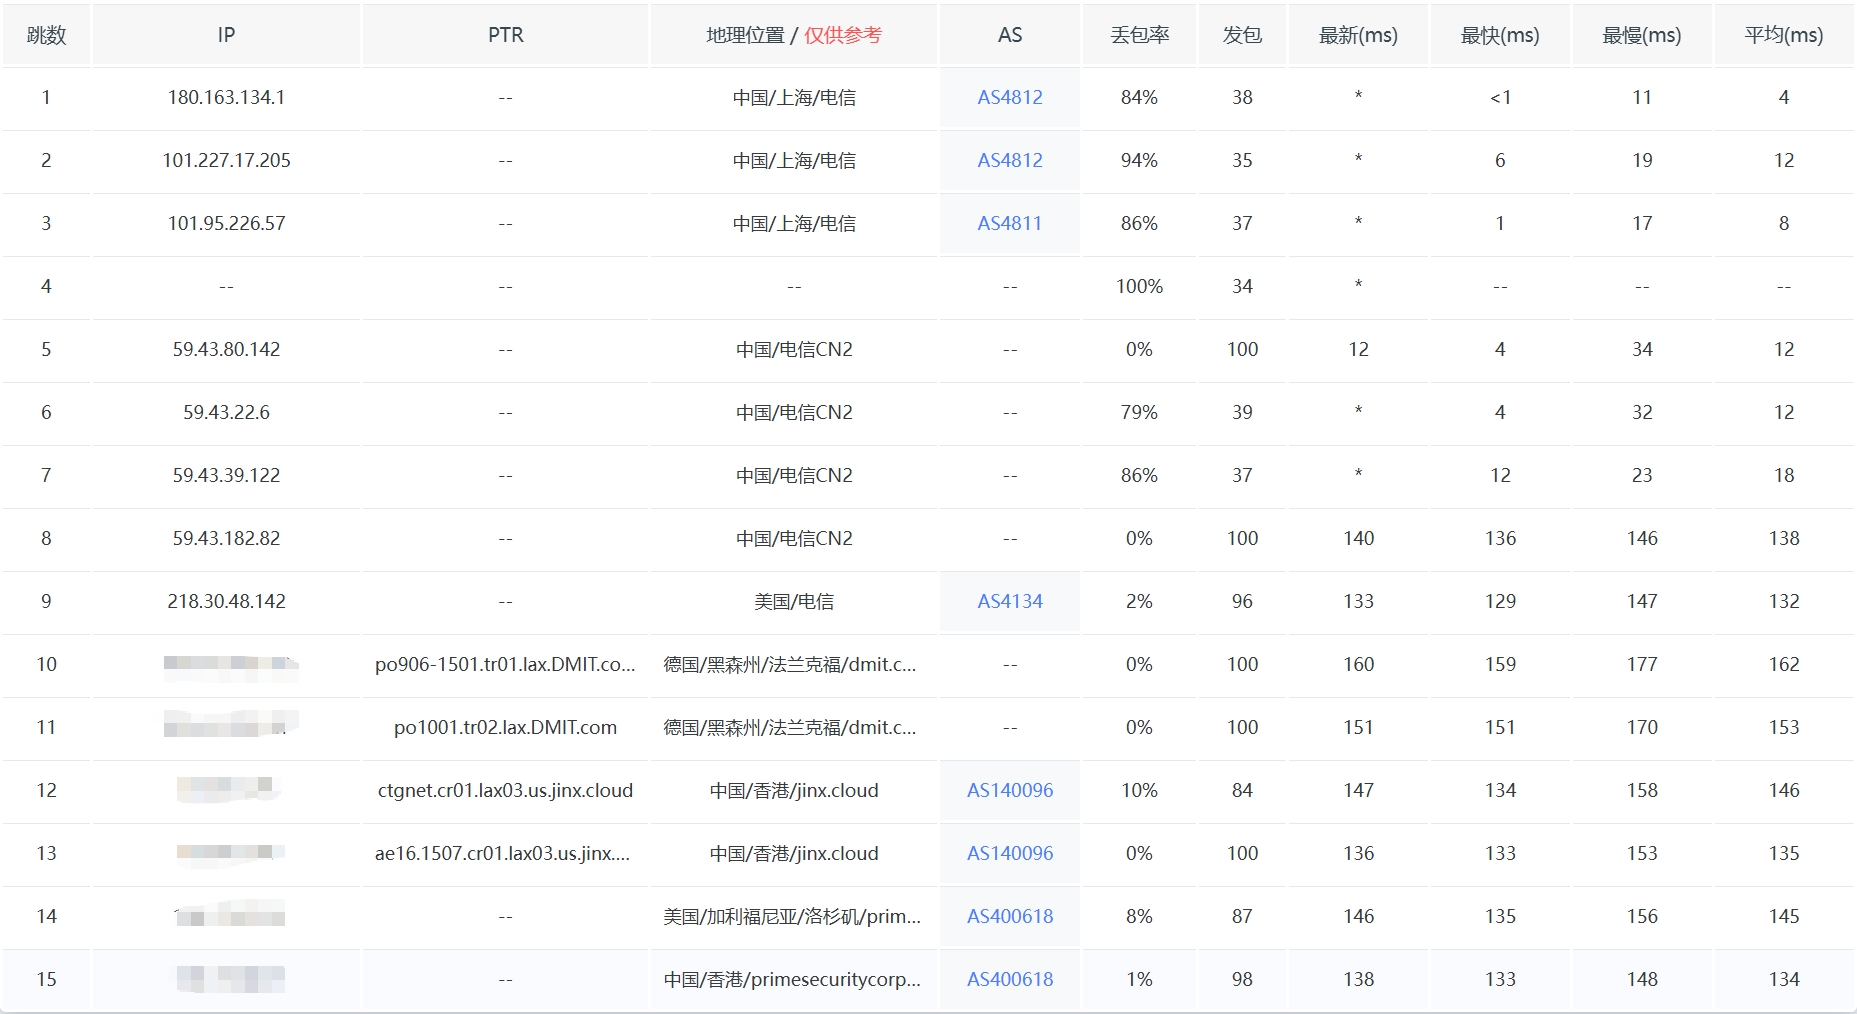This screenshot has width=1857, height=1014.
Task: Click the 平均(ms) column header
Action: (x=1784, y=35)
